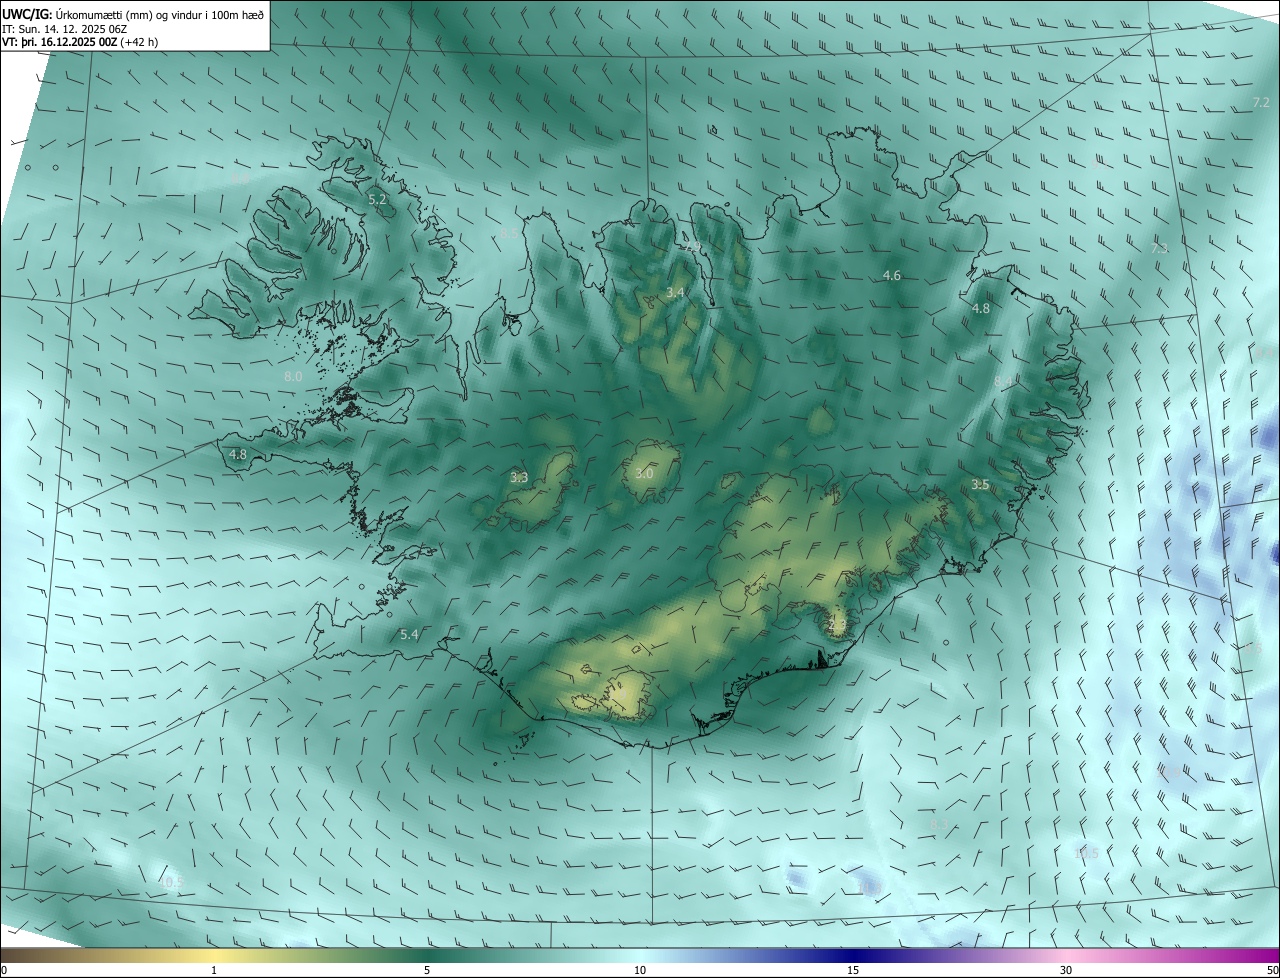Select the 5.4 value near the southwest coast

click(409, 634)
